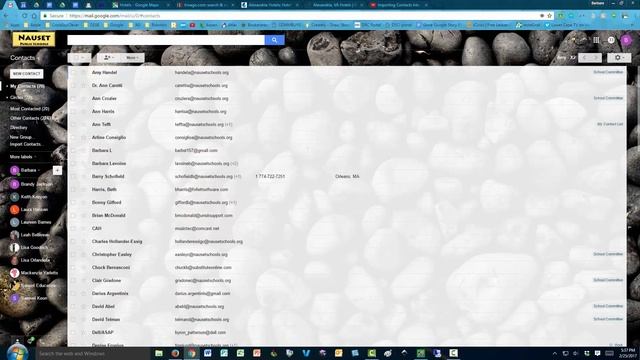Open the Most Contacted group

(29, 109)
